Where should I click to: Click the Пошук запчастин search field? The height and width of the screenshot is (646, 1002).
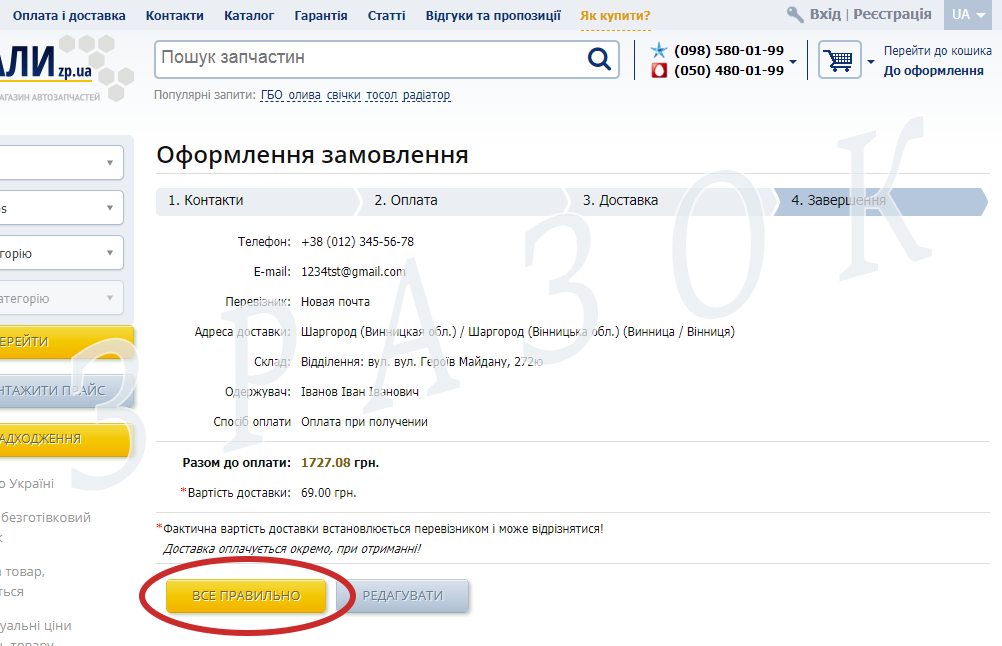coord(370,59)
